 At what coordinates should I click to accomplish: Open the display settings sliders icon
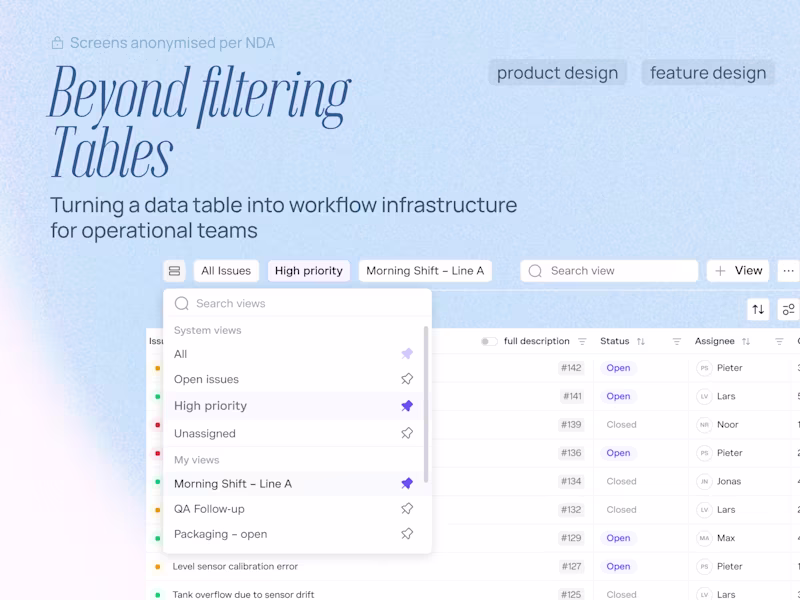pos(788,309)
